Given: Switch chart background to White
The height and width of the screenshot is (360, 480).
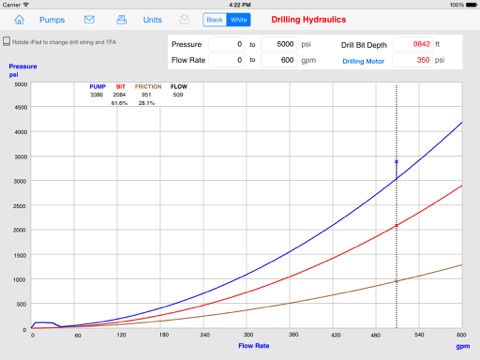Looking at the screenshot, I should (239, 20).
